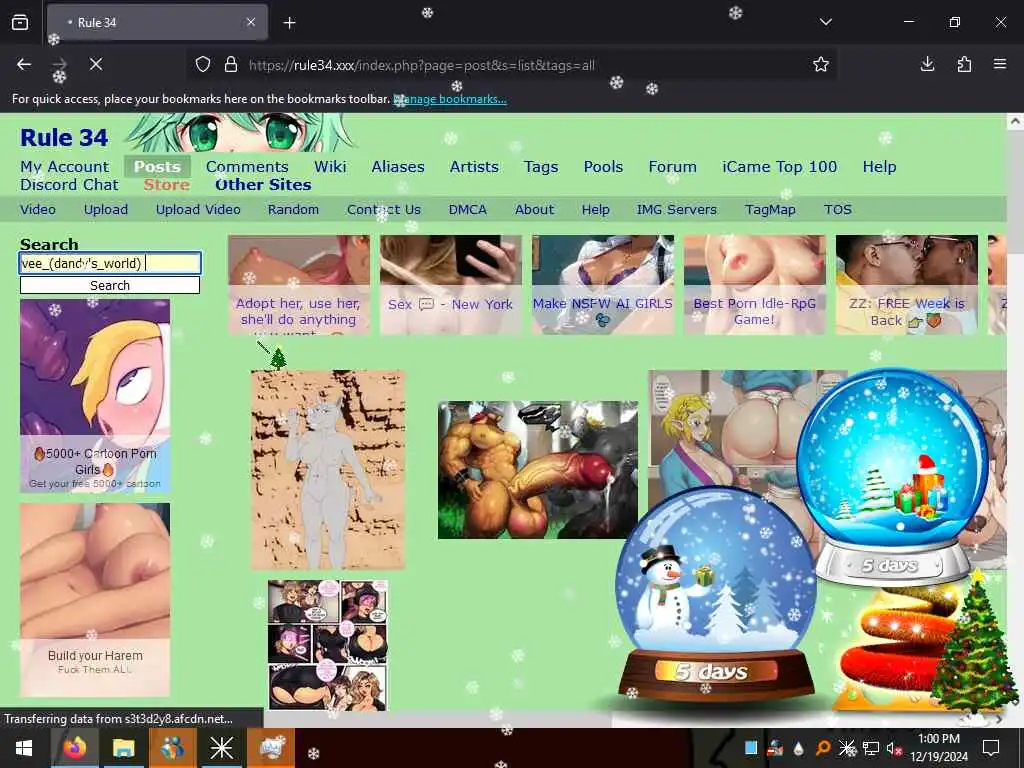Screen dimensions: 1024x768
Task: Open the TOS page
Action: click(x=838, y=210)
